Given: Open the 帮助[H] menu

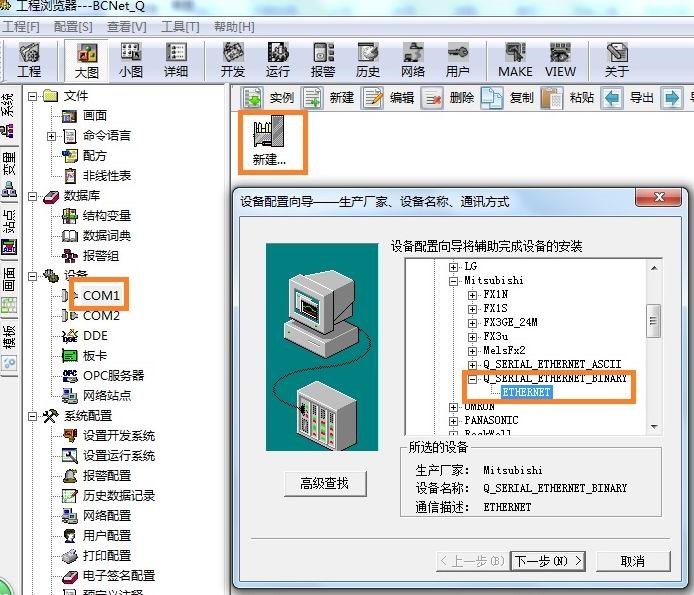Looking at the screenshot, I should pos(234,27).
